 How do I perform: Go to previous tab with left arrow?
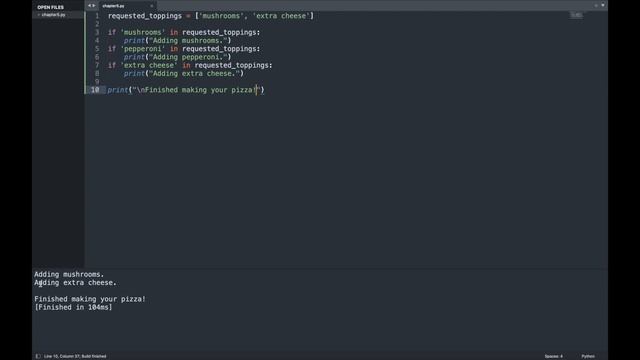(x=89, y=6)
